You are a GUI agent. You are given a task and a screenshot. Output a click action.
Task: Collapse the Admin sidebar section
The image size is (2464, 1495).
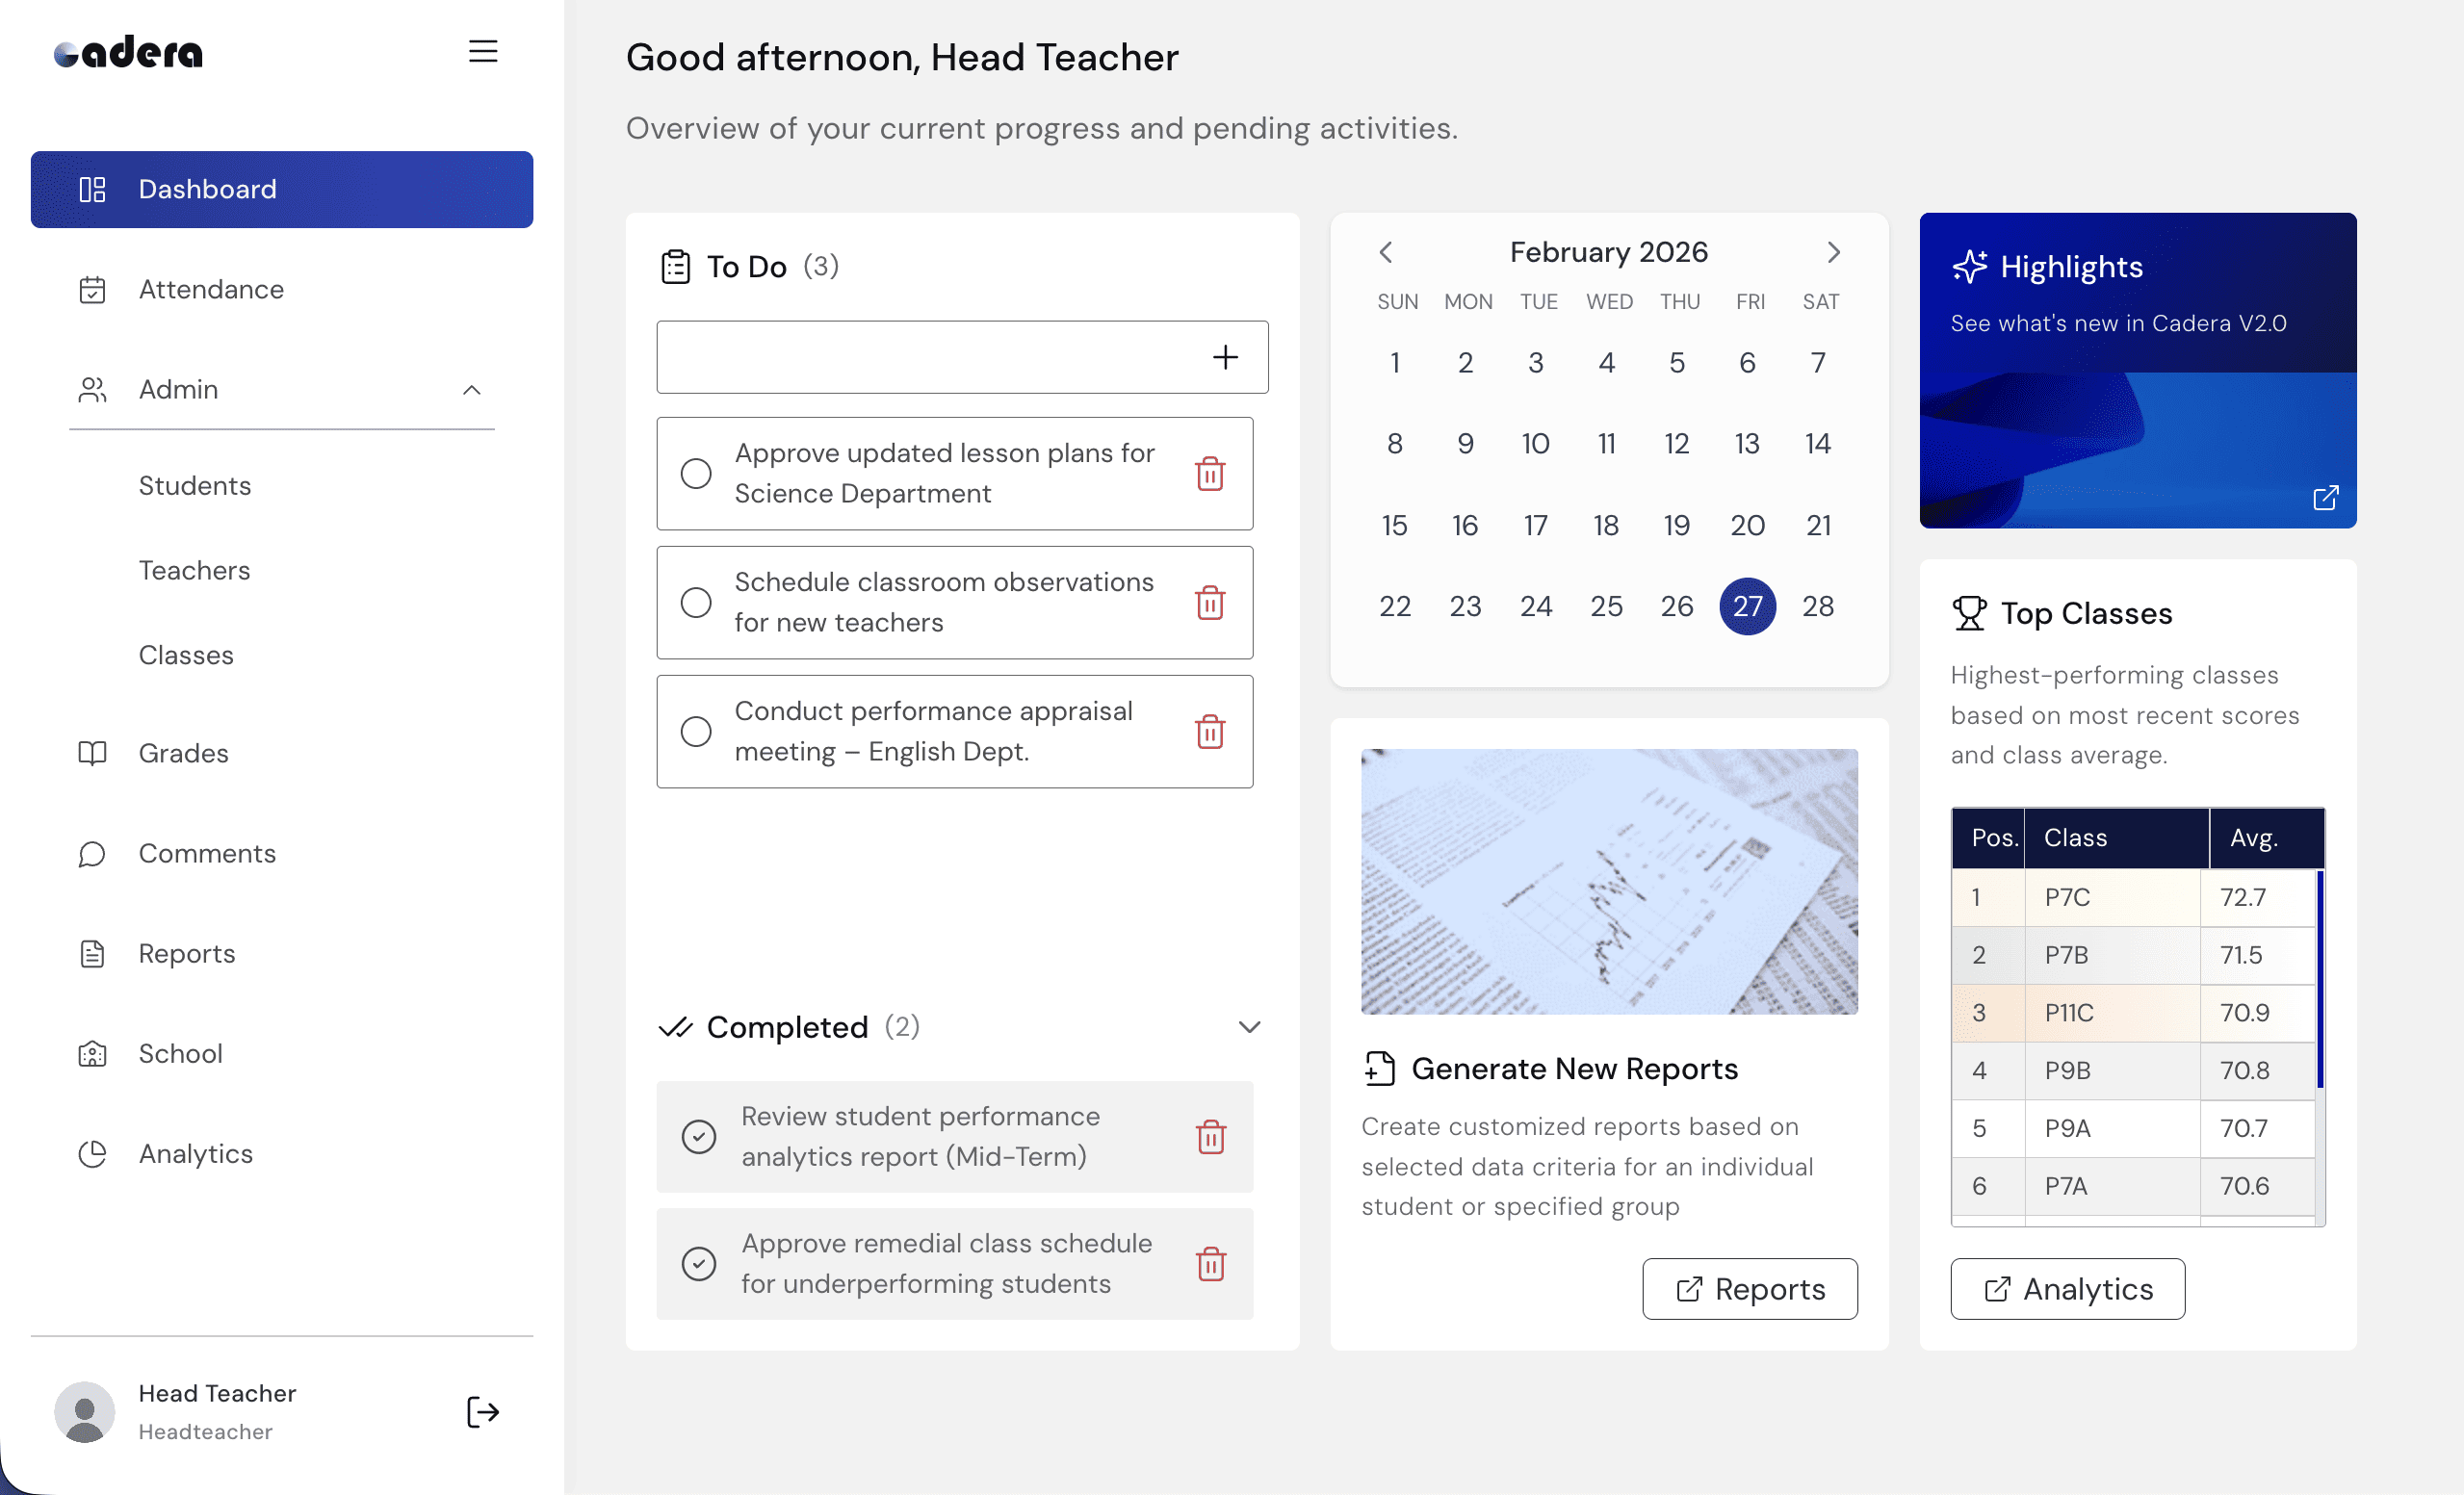coord(472,390)
